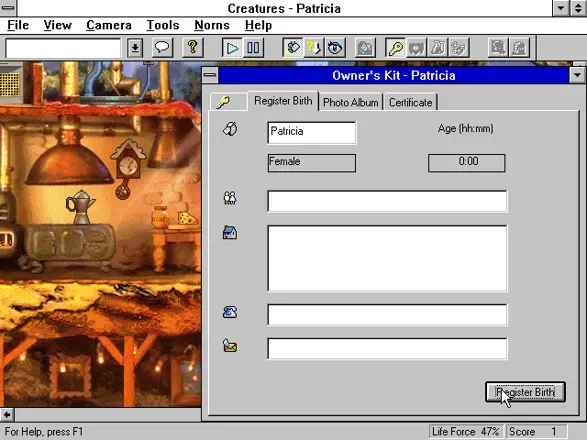Click the coffee pot on the stove
The width and height of the screenshot is (587, 440).
pyautogui.click(x=81, y=207)
